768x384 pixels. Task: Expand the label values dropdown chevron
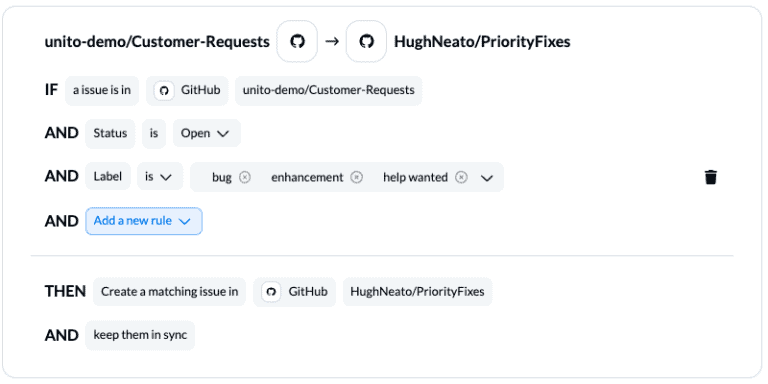pyautogui.click(x=486, y=178)
